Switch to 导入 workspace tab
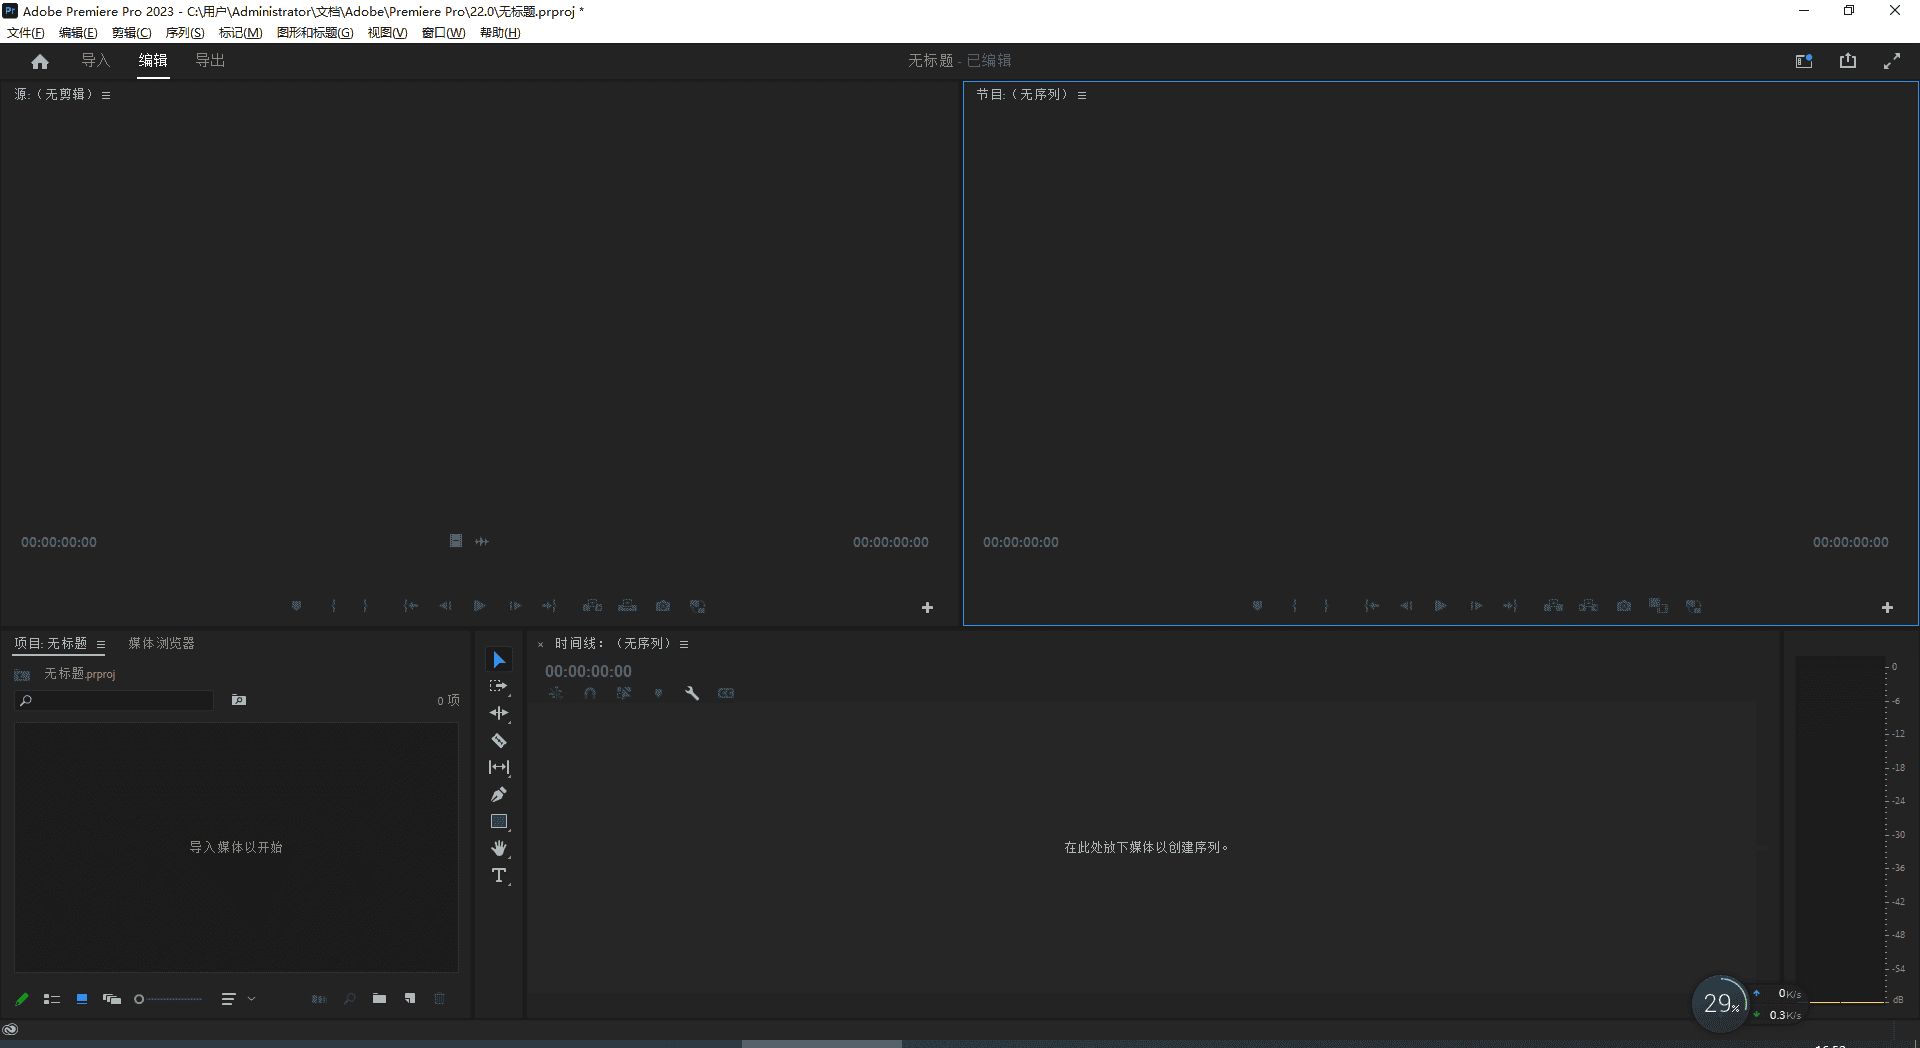This screenshot has height=1048, width=1920. tap(96, 61)
